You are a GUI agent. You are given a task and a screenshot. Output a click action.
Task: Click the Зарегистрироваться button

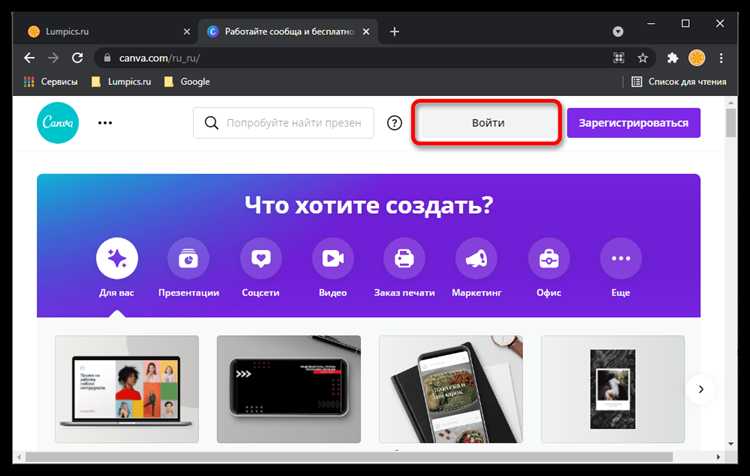point(633,123)
